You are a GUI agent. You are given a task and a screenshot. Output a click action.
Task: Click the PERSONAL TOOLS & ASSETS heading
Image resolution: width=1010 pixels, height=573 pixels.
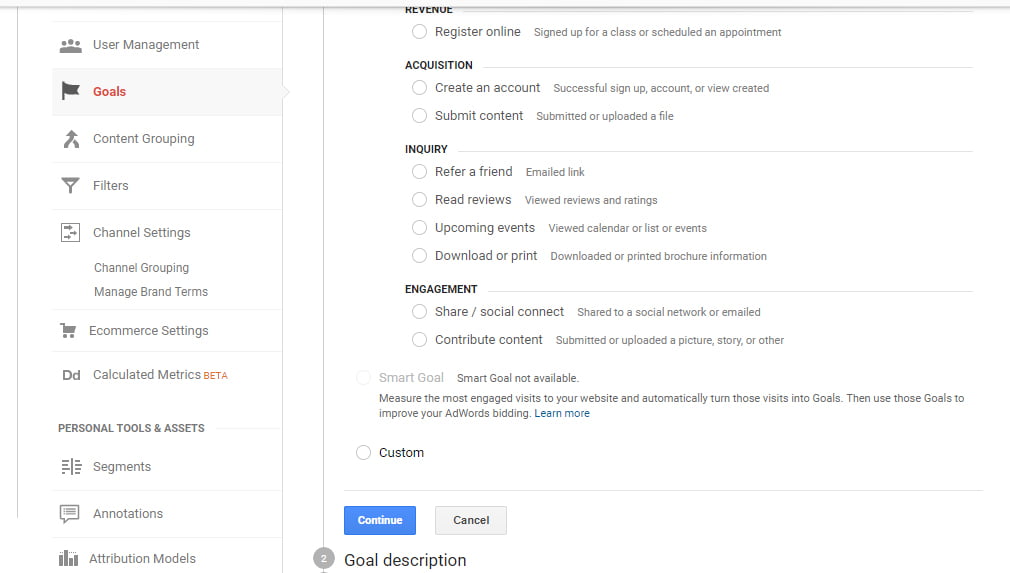coord(131,428)
